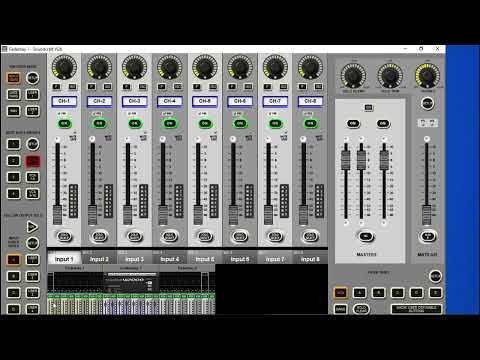Click the red-lit button in left bus section

[33, 161]
